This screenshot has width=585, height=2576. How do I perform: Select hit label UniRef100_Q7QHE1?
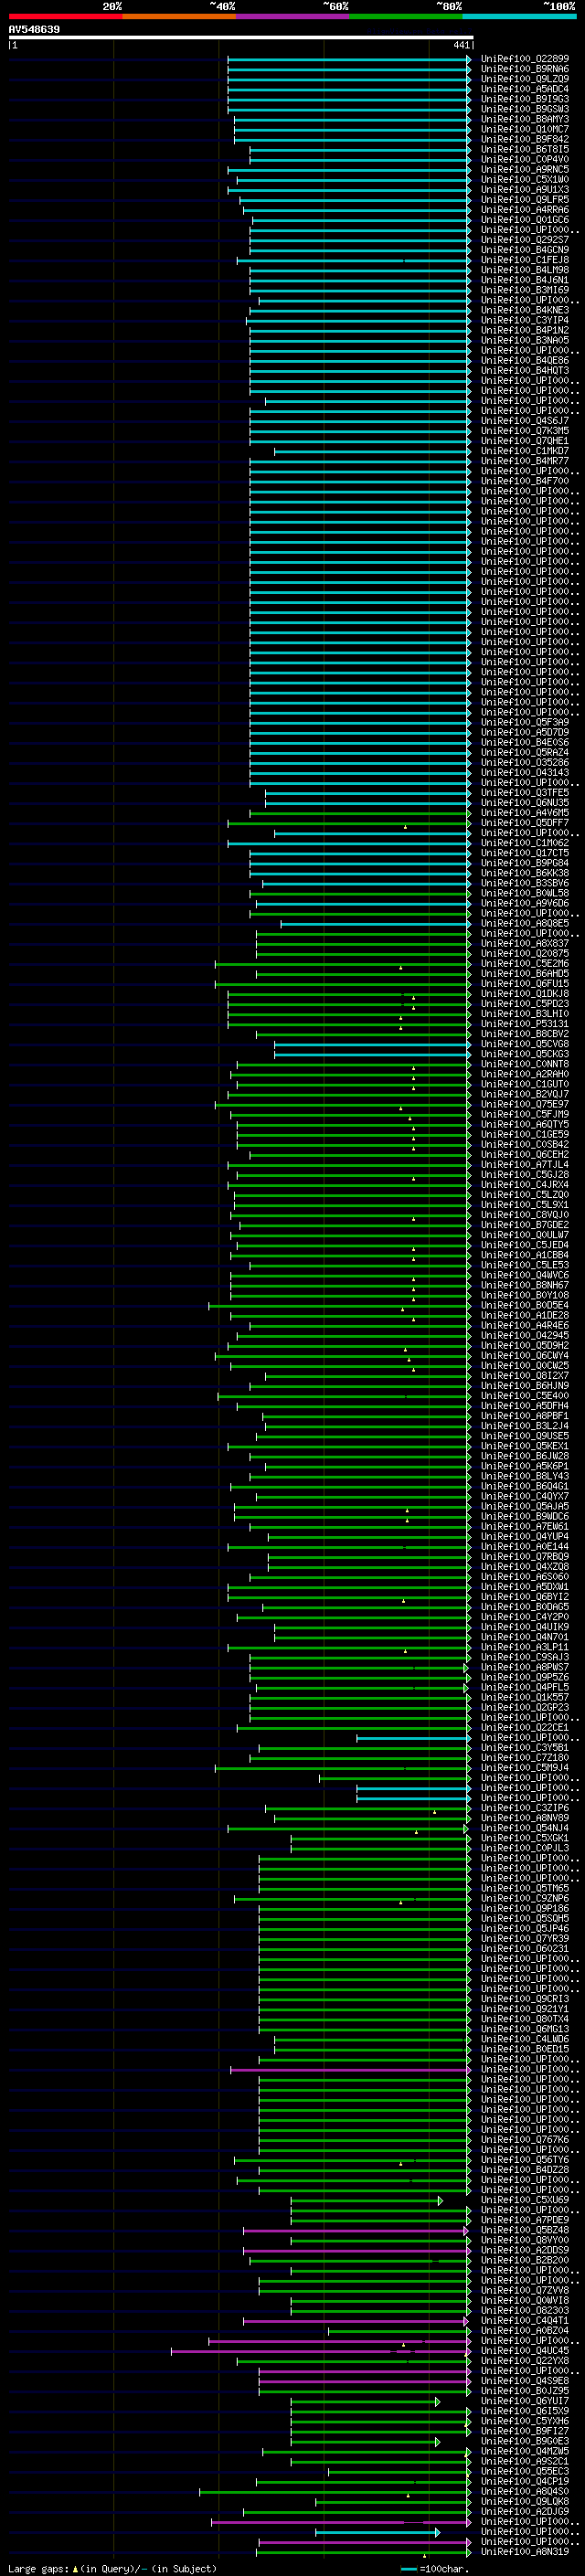point(524,441)
